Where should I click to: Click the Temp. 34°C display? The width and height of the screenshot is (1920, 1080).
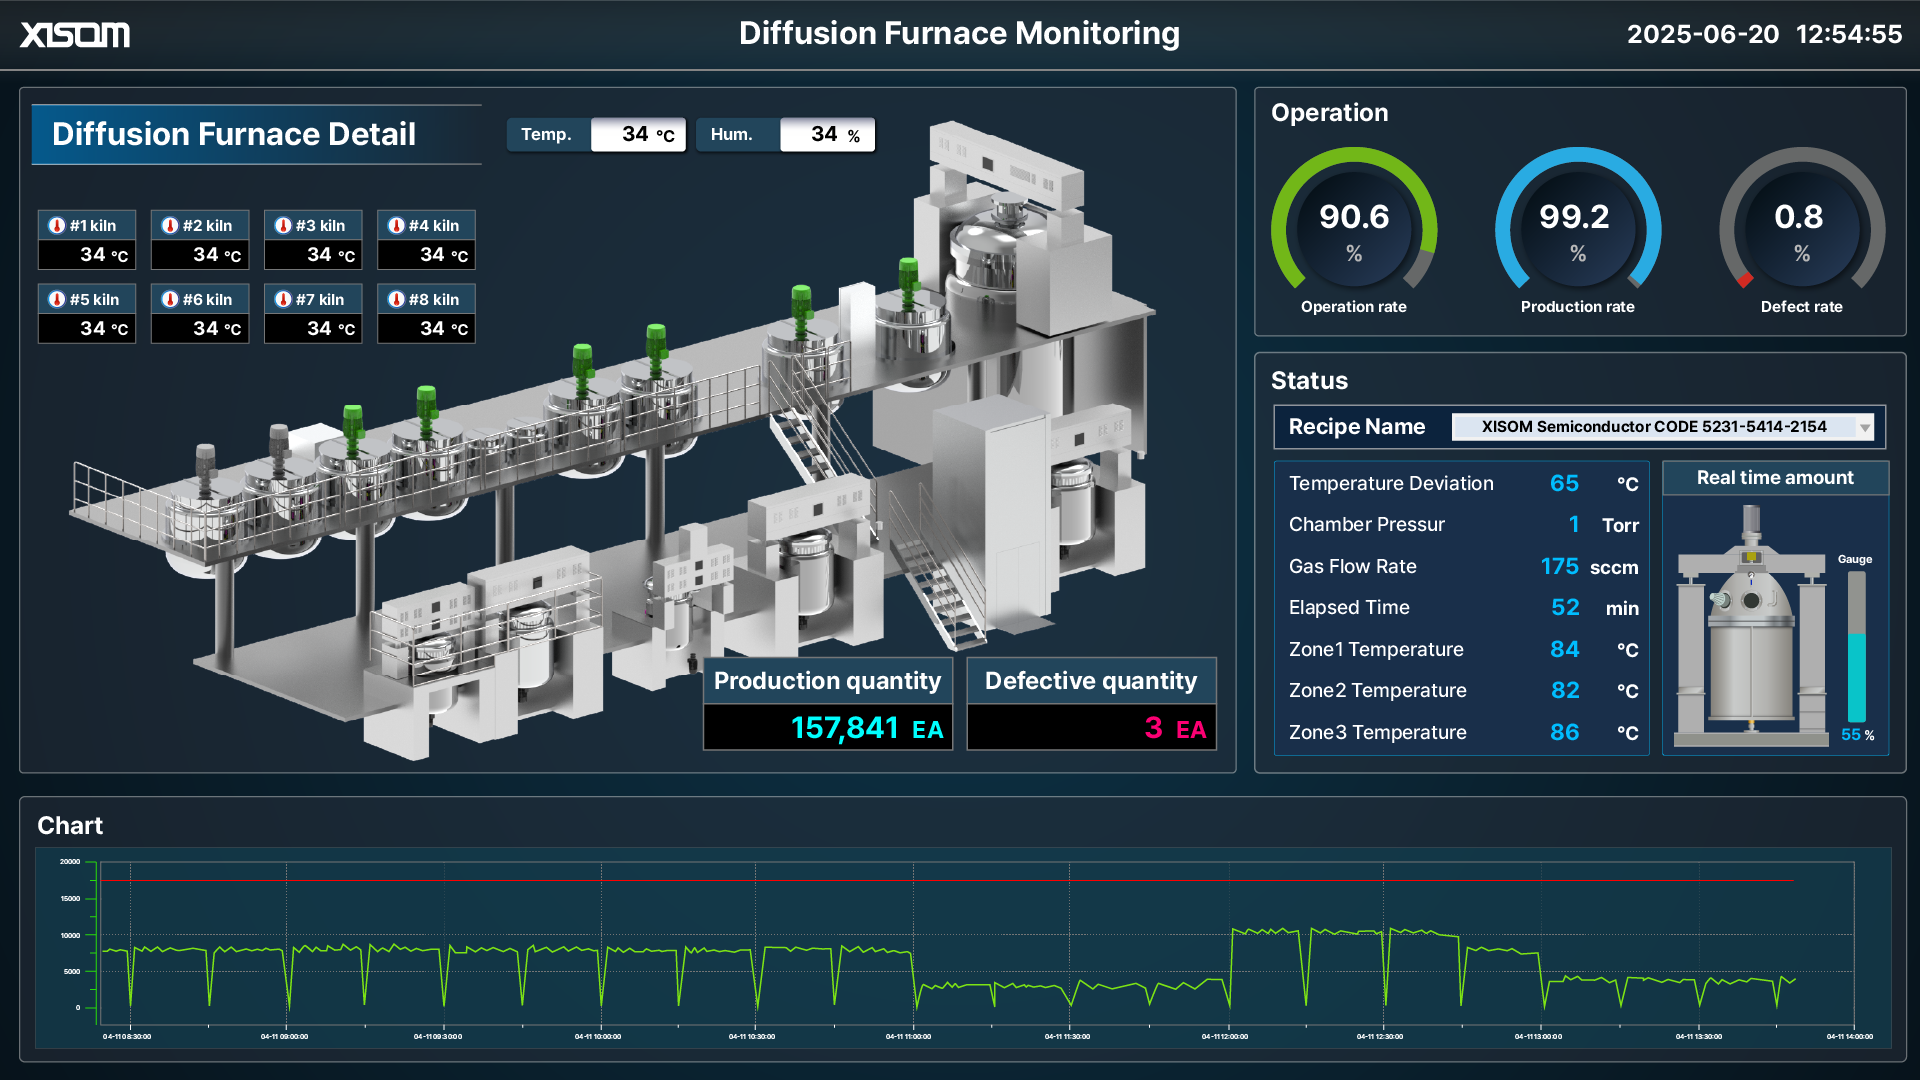tap(638, 134)
